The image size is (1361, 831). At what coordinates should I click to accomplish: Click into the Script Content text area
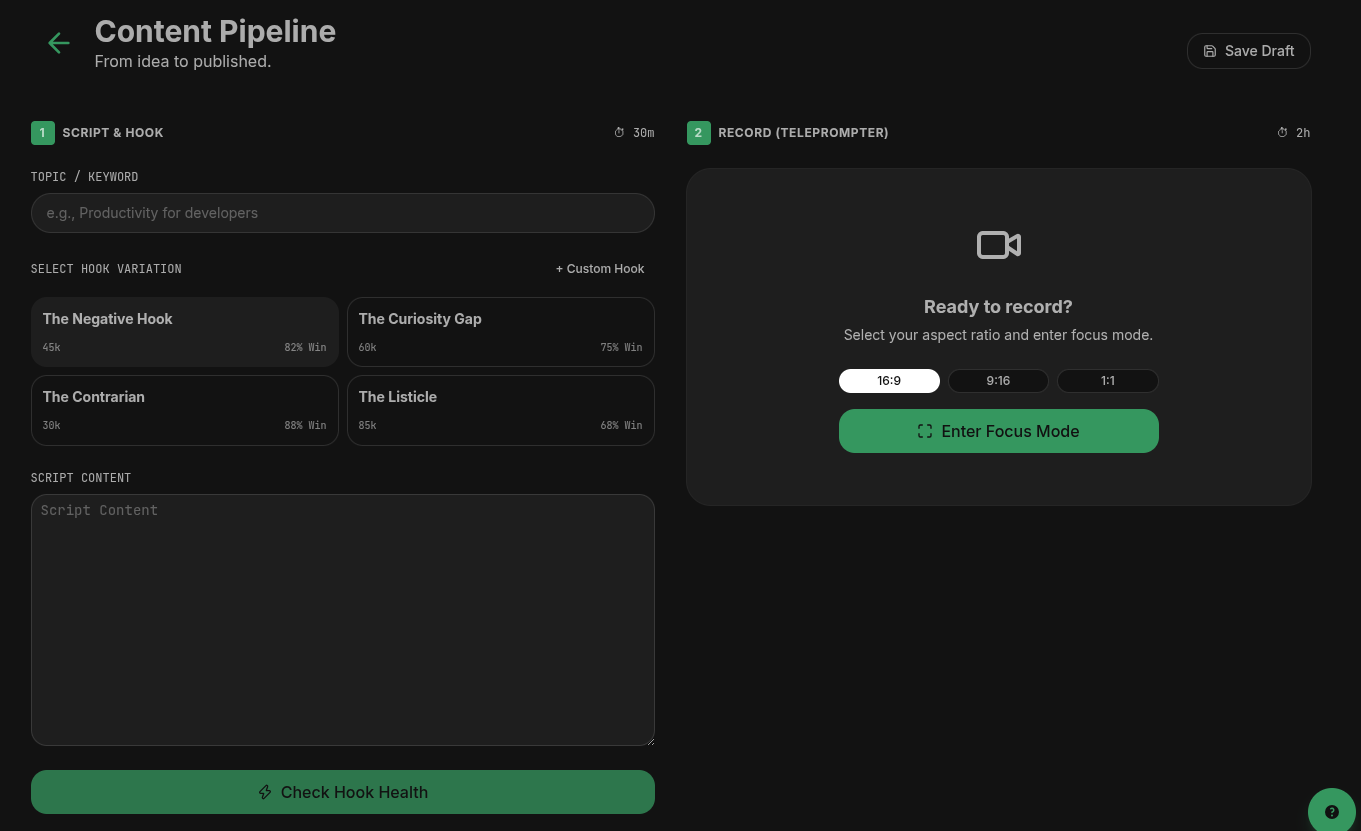click(x=343, y=620)
